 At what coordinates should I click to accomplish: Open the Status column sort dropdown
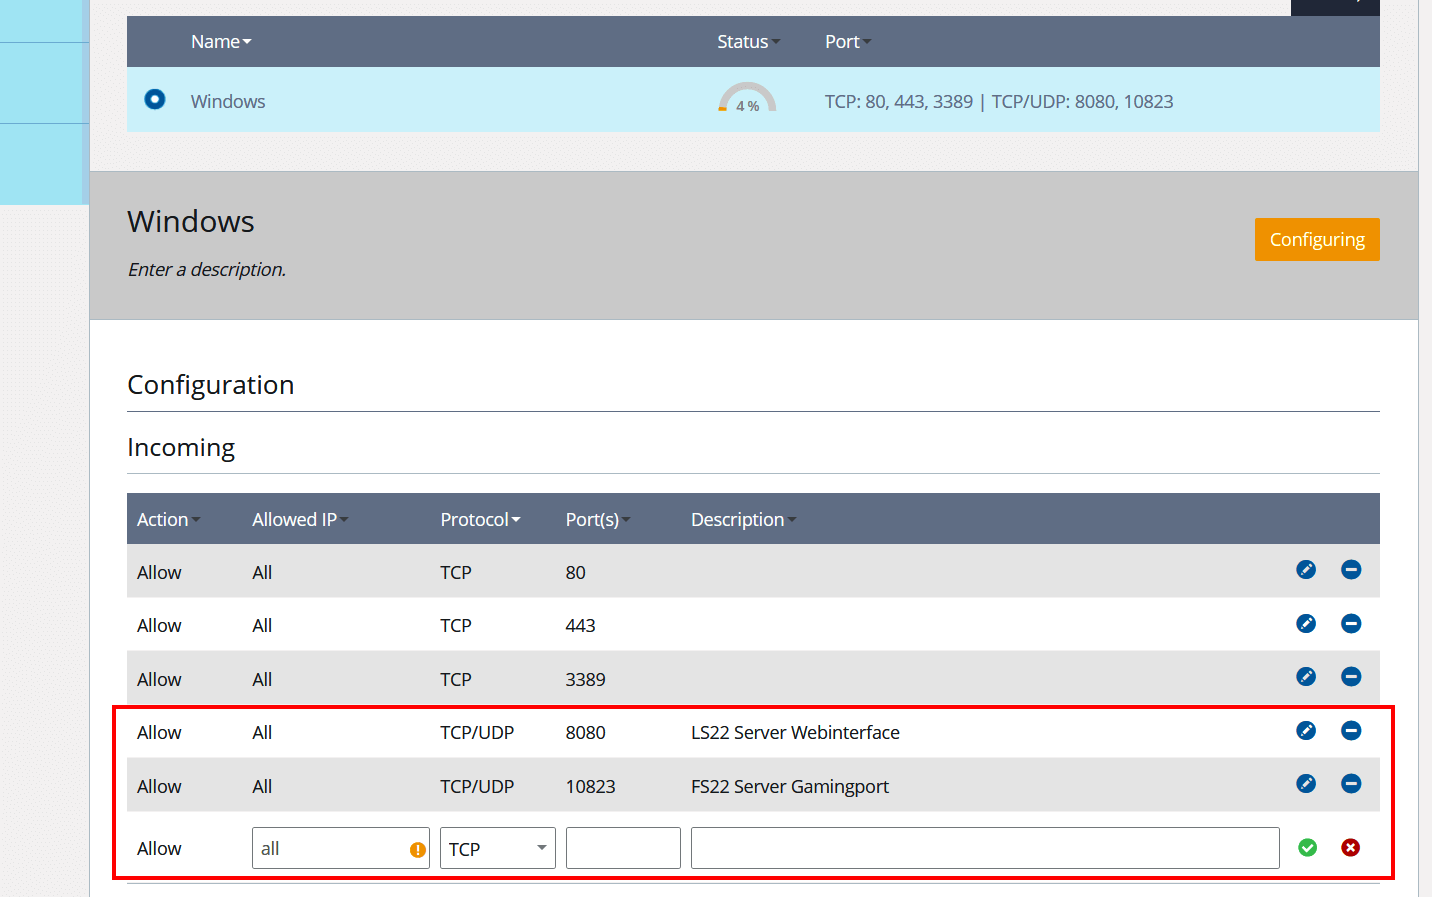[x=777, y=41]
